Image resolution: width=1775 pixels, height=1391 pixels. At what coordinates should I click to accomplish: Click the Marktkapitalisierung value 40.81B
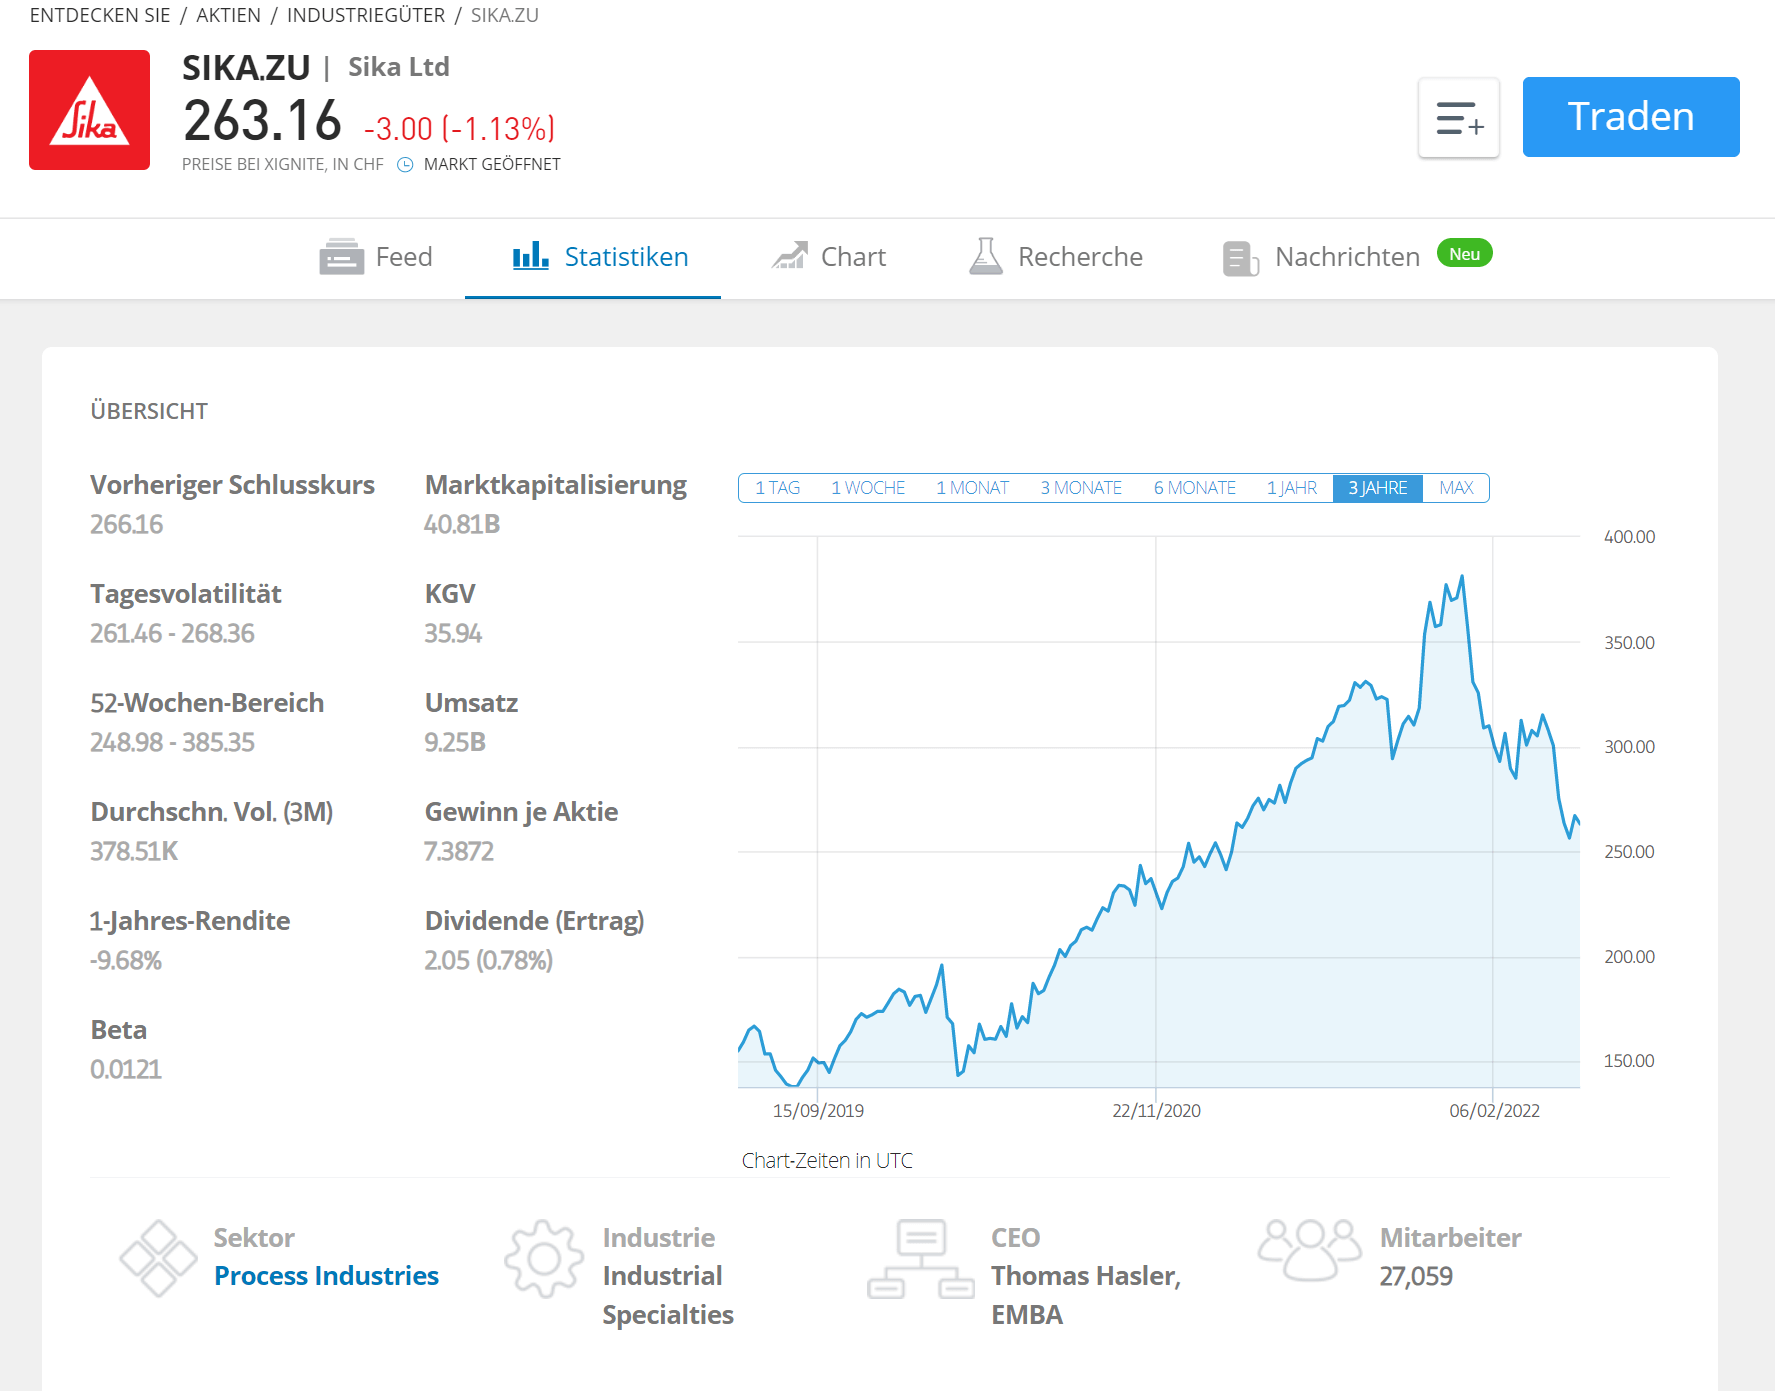pos(462,524)
